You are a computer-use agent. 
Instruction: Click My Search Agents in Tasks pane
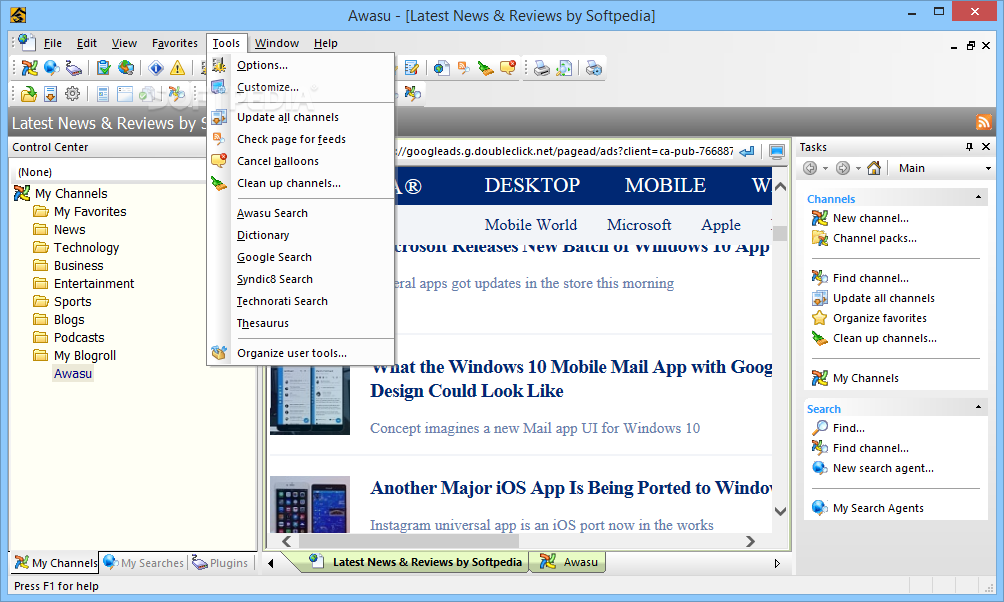(878, 508)
